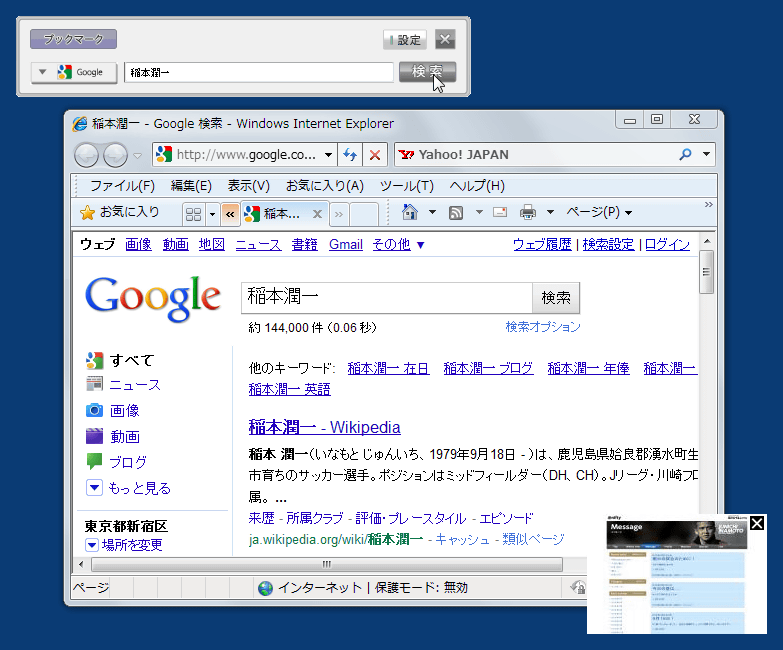Go forward with IE Forward button
The height and width of the screenshot is (650, 783).
115,155
